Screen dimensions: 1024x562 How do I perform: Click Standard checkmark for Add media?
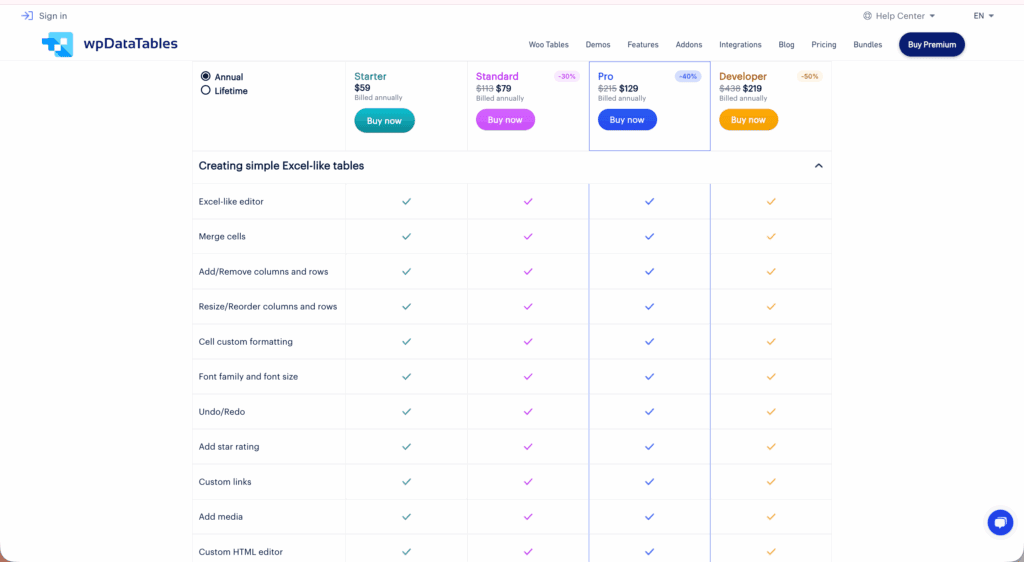point(528,516)
